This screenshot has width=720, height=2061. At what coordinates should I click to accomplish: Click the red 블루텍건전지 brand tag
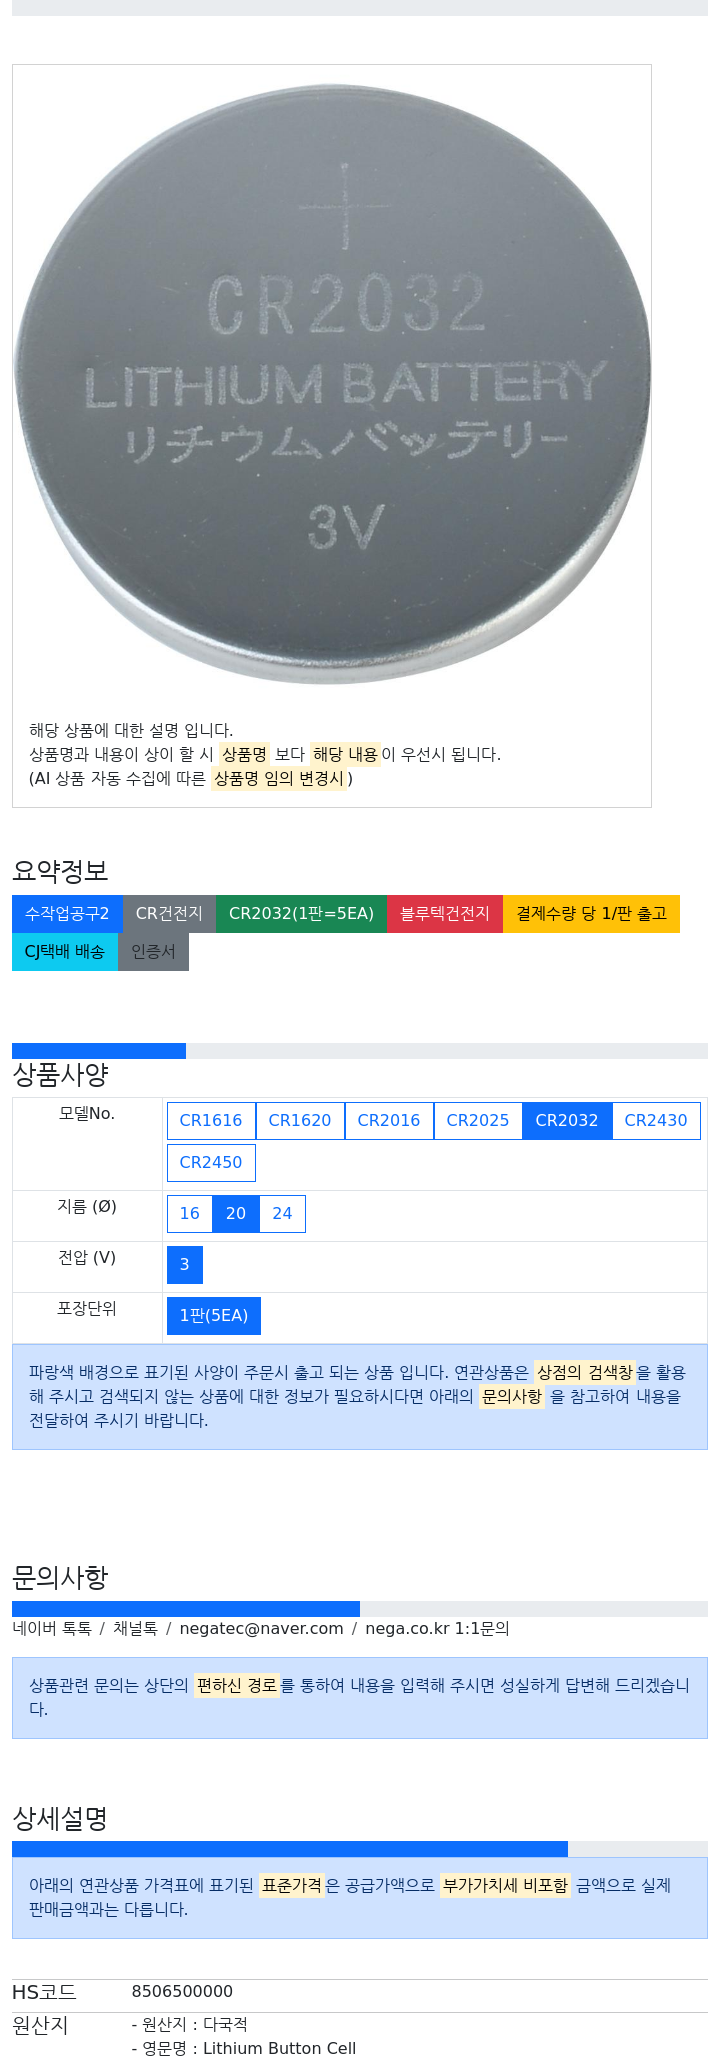445,914
